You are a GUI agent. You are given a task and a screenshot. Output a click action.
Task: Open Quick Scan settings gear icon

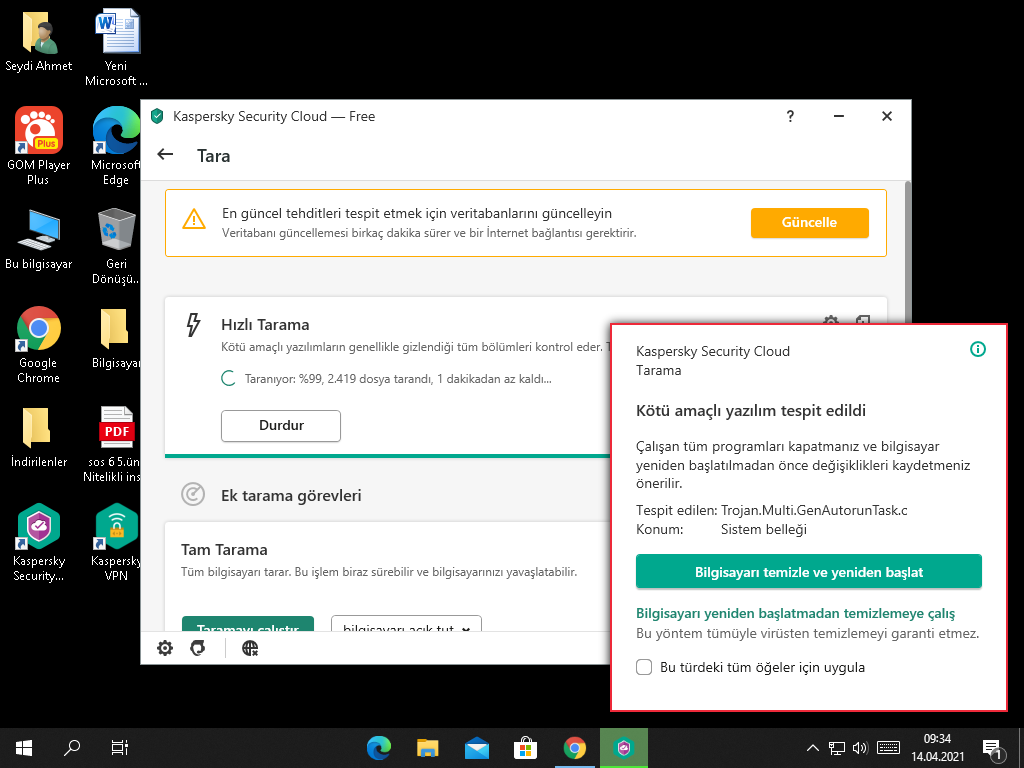(831, 321)
